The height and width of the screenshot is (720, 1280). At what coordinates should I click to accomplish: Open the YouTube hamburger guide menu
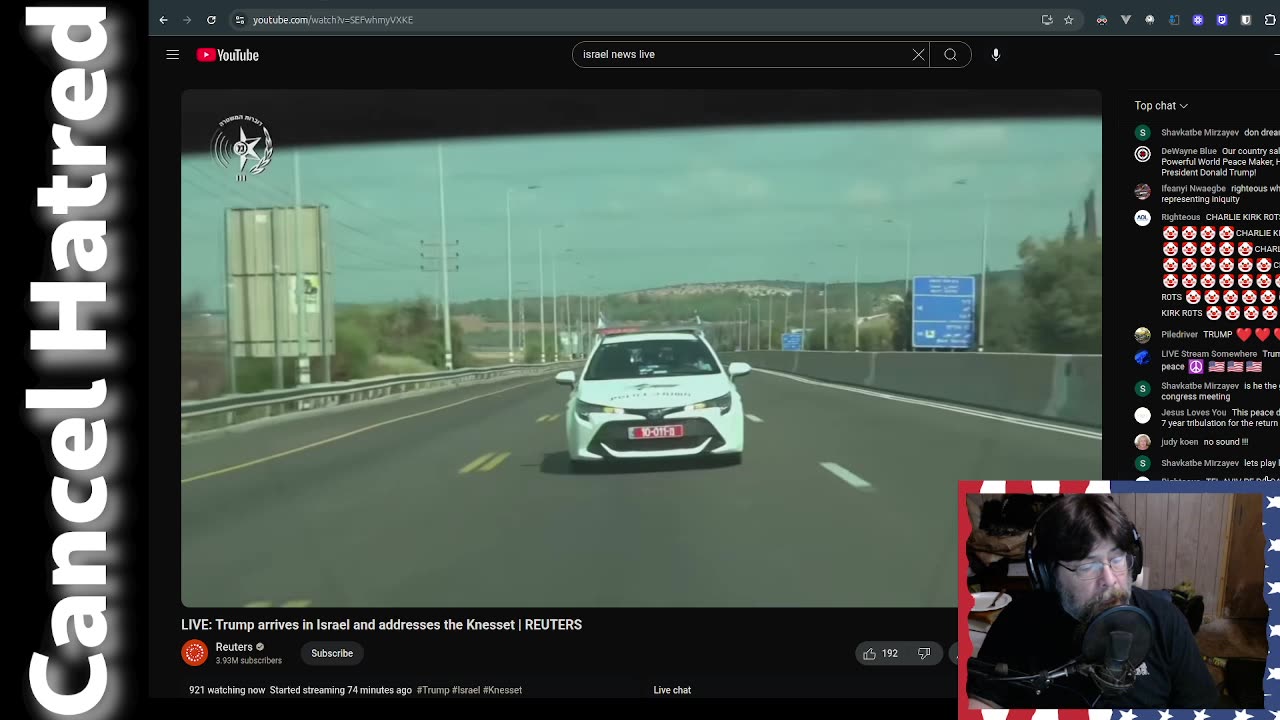(172, 55)
